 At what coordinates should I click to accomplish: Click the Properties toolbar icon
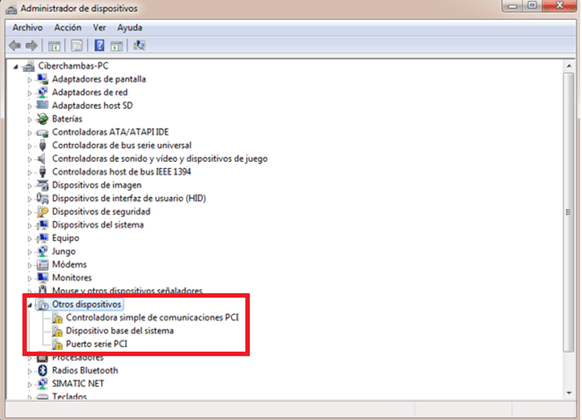(x=77, y=46)
